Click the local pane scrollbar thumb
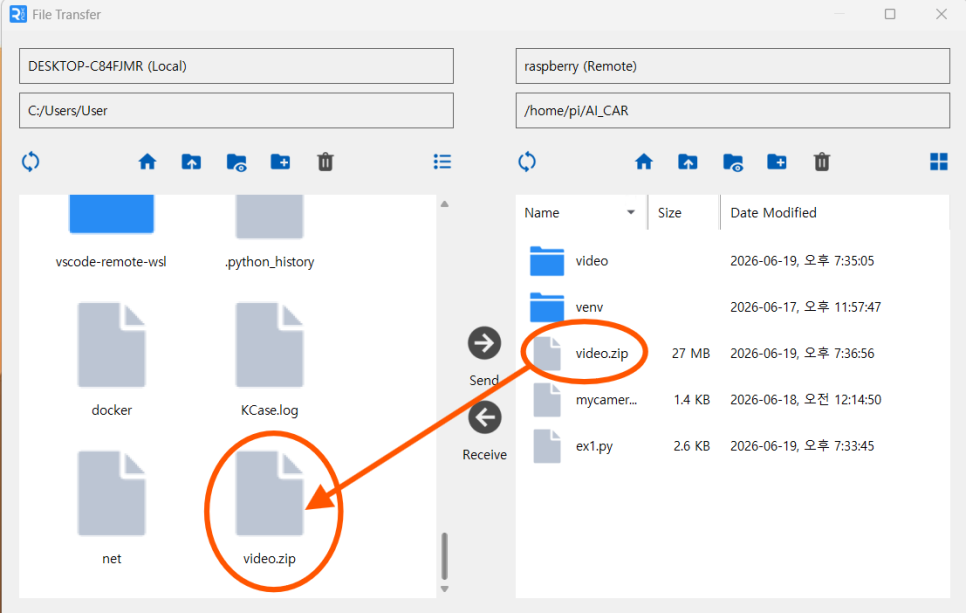Image resolution: width=966 pixels, height=613 pixels. 445,556
